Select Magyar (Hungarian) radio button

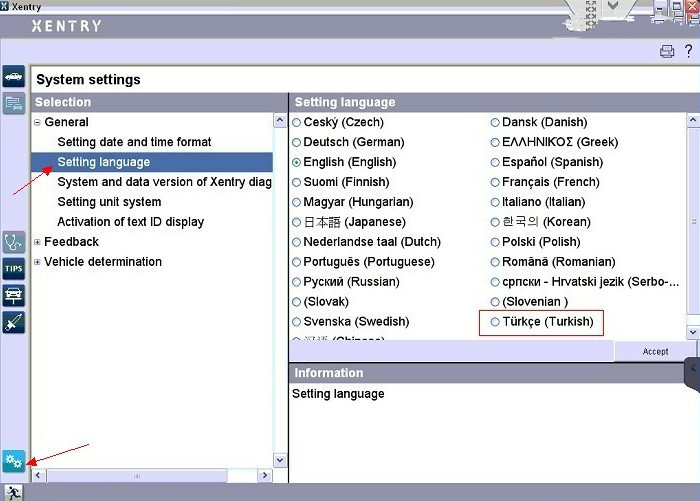point(296,202)
